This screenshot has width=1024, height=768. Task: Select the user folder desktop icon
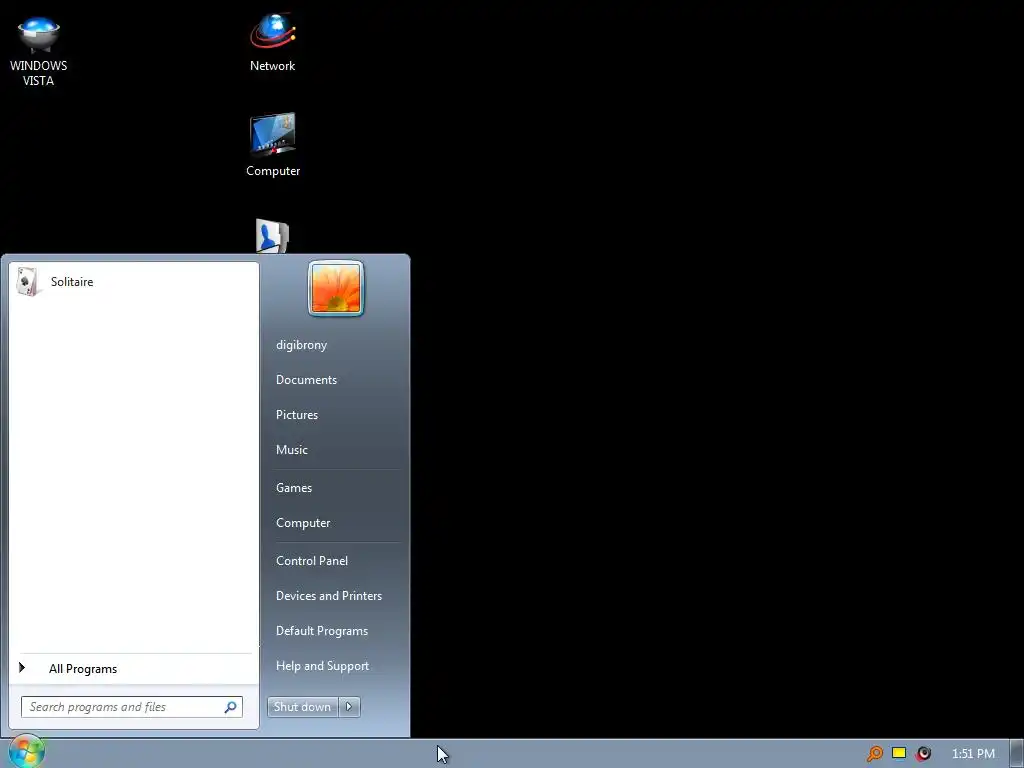[x=272, y=236]
